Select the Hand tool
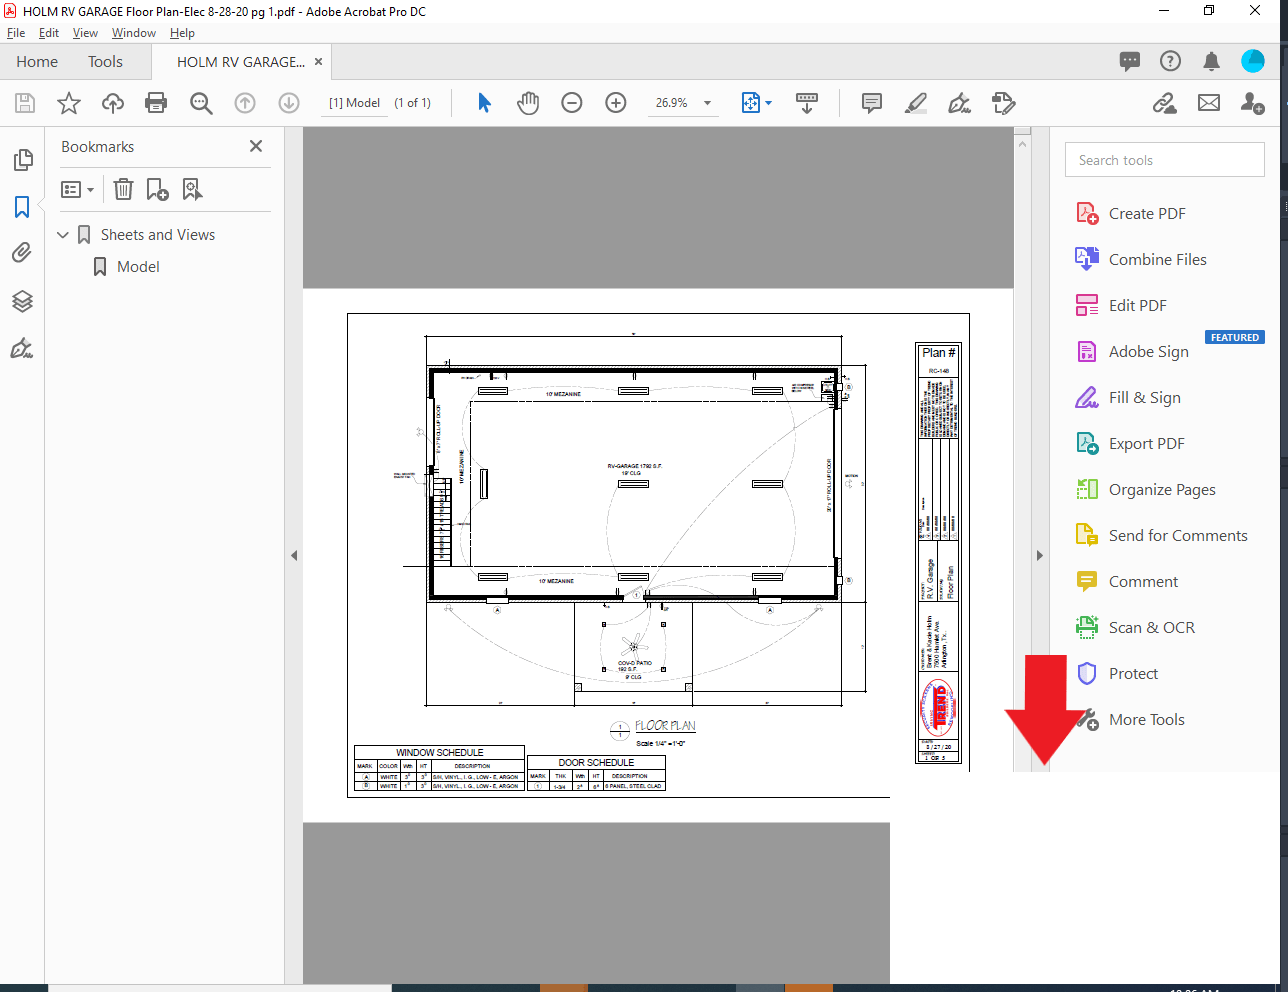 [x=528, y=103]
